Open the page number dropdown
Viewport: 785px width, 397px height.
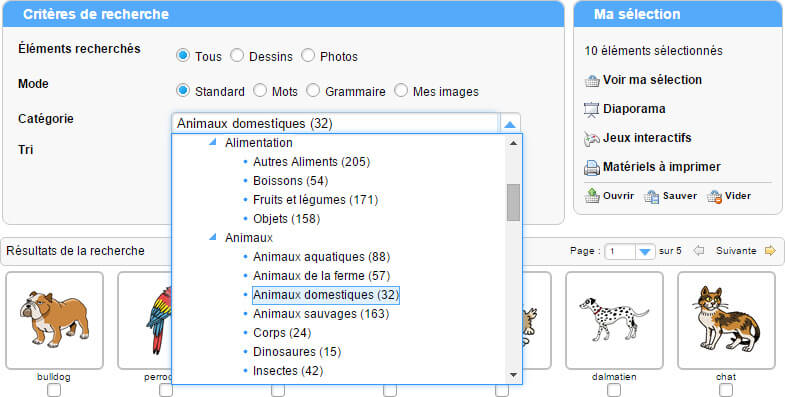pyautogui.click(x=645, y=251)
